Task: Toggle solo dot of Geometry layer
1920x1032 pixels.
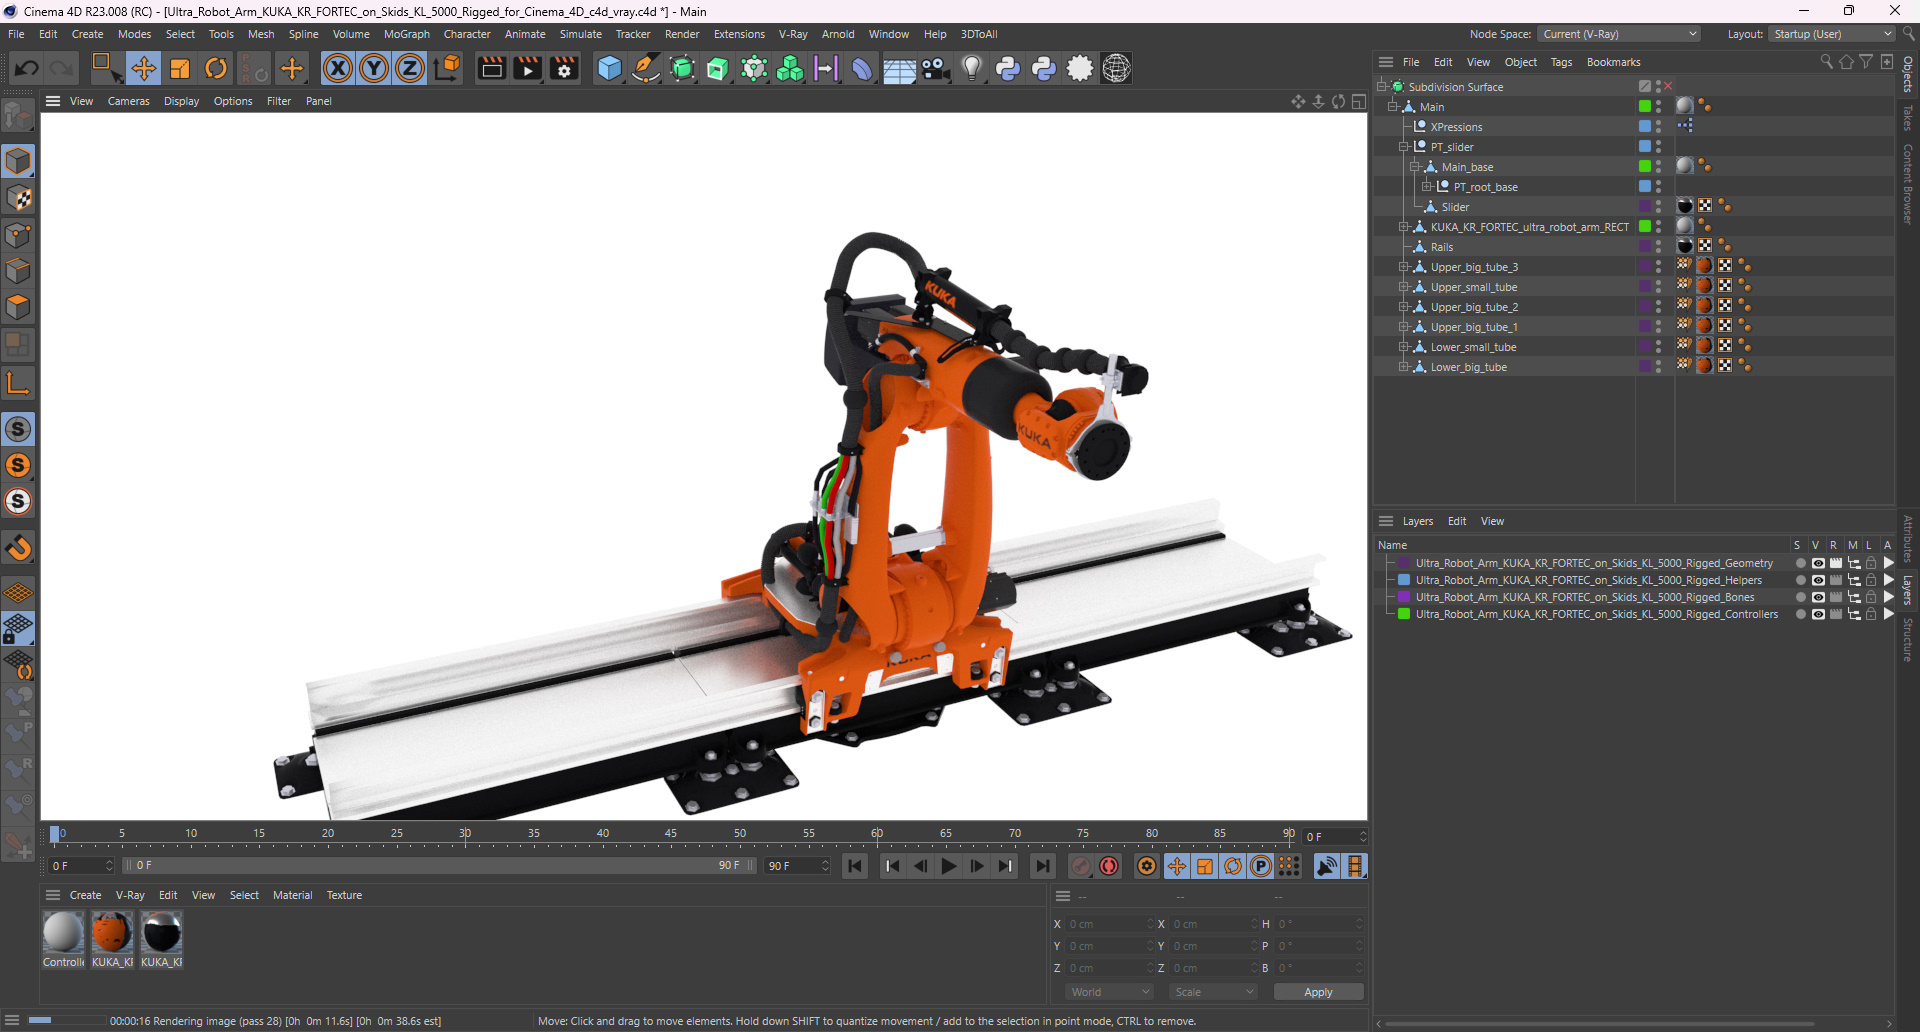Action: pyautogui.click(x=1800, y=563)
